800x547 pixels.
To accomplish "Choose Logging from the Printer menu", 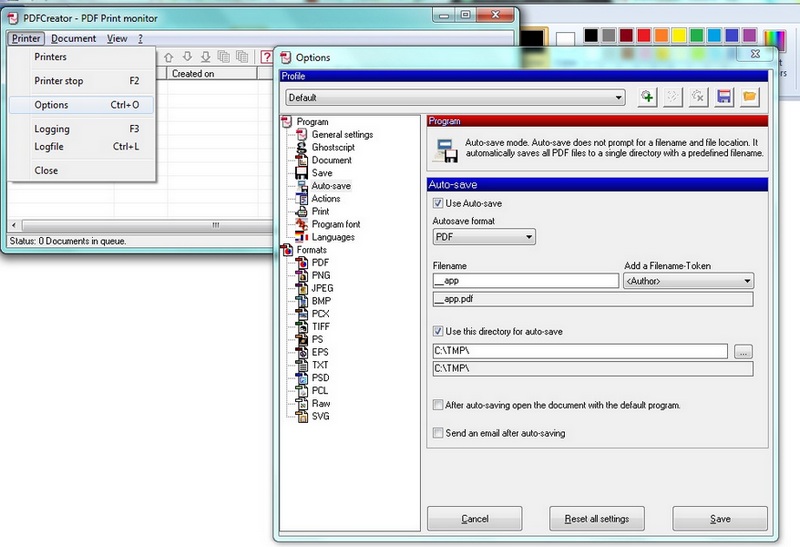I will click(52, 129).
